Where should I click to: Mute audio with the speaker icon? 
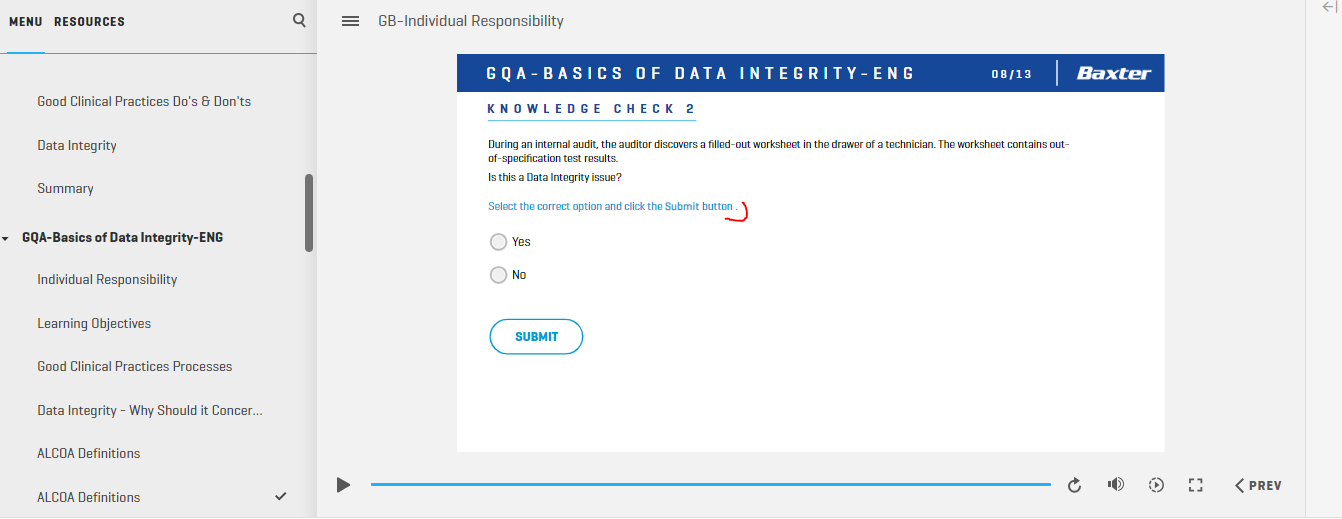point(1116,485)
